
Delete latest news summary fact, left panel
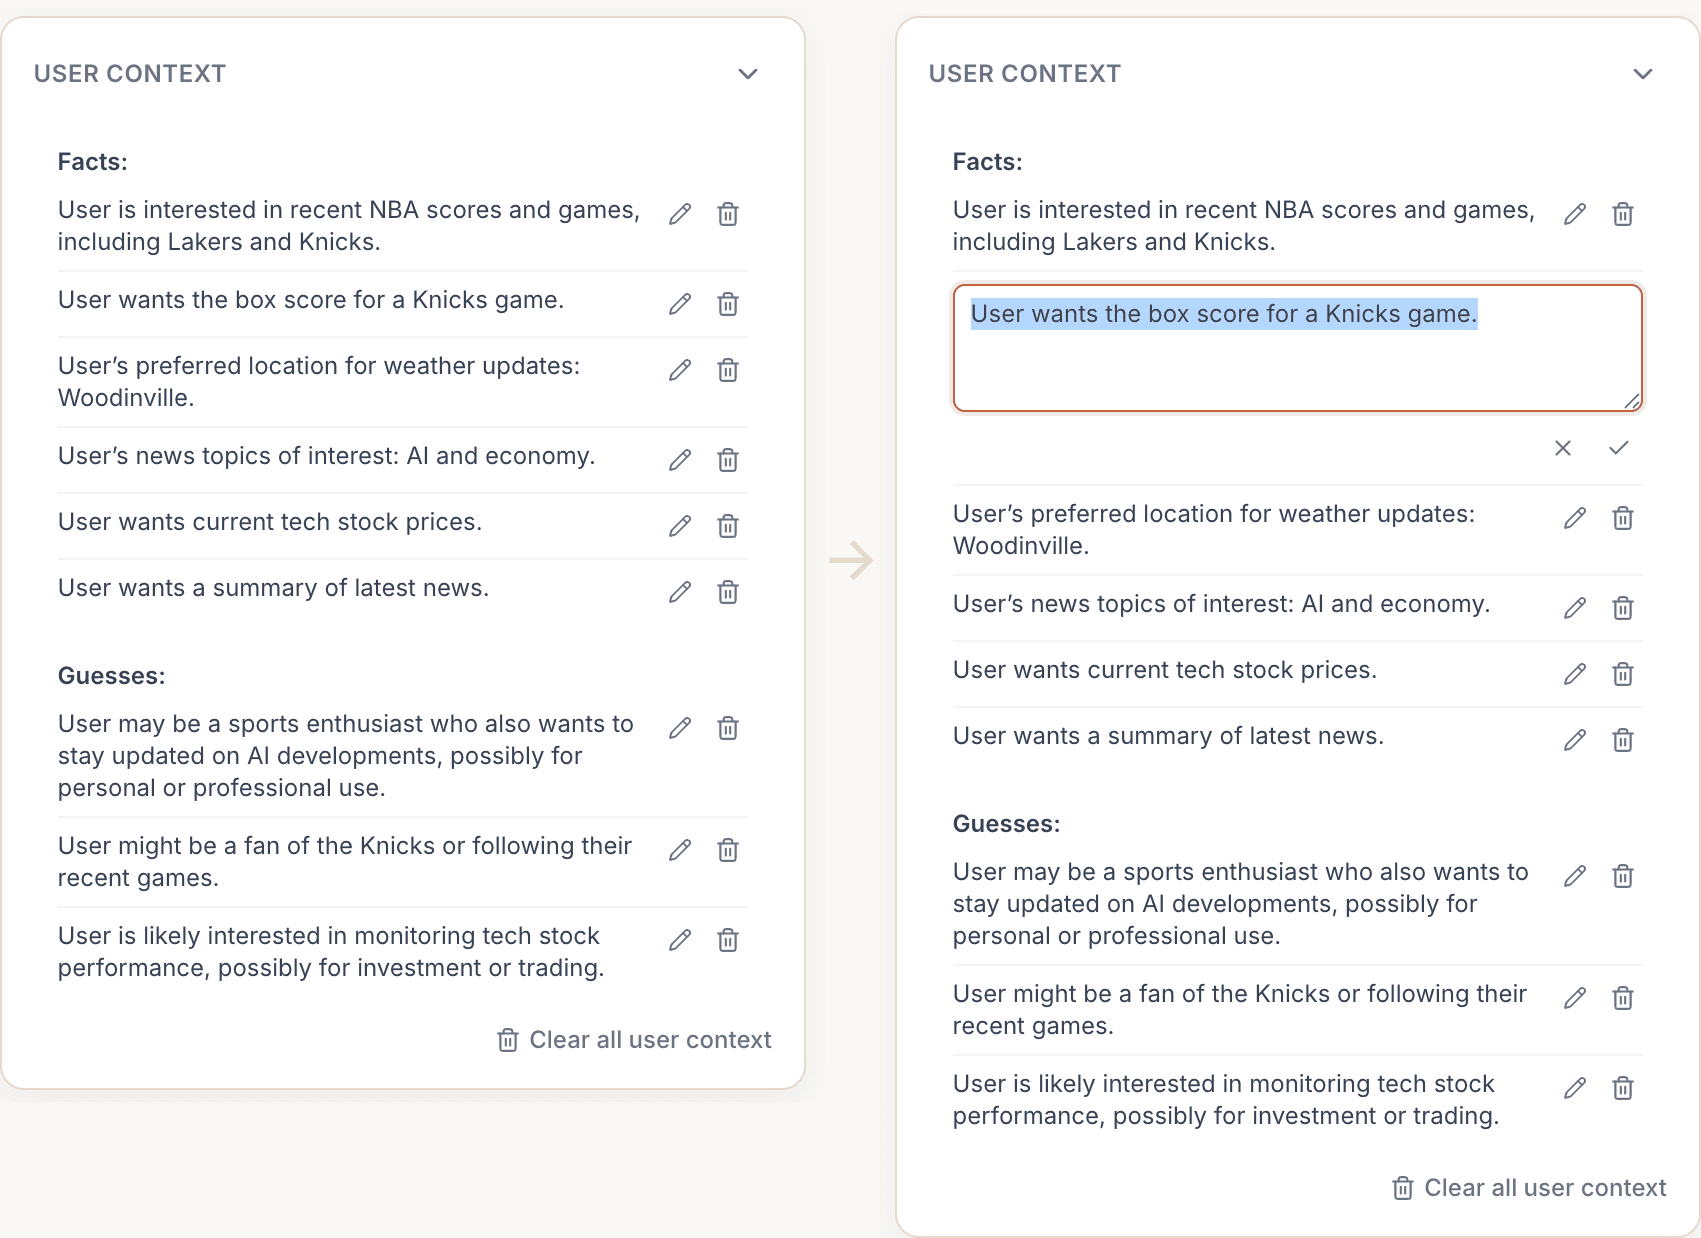[728, 592]
